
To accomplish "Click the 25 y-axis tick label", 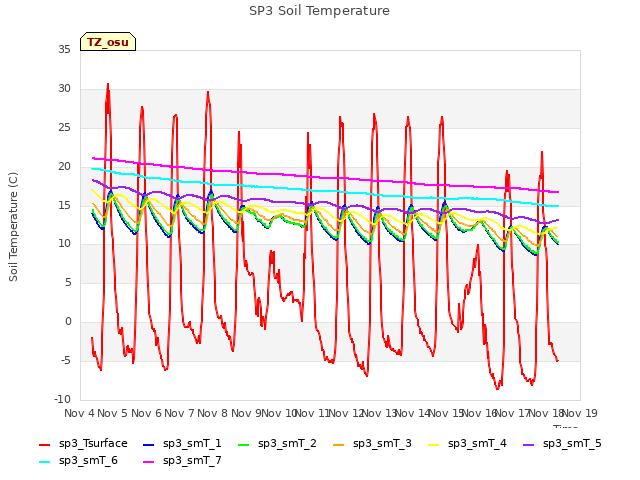I will coord(64,128).
